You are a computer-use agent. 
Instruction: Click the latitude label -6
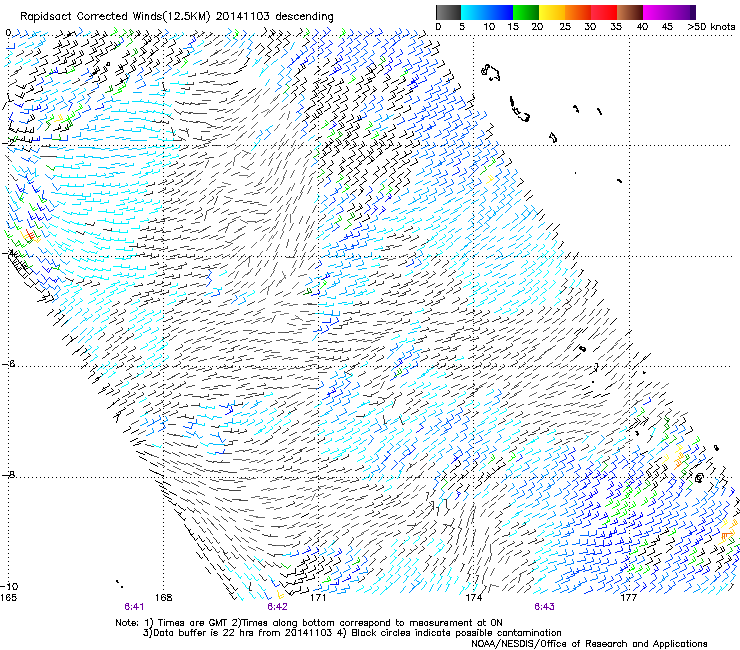8,364
